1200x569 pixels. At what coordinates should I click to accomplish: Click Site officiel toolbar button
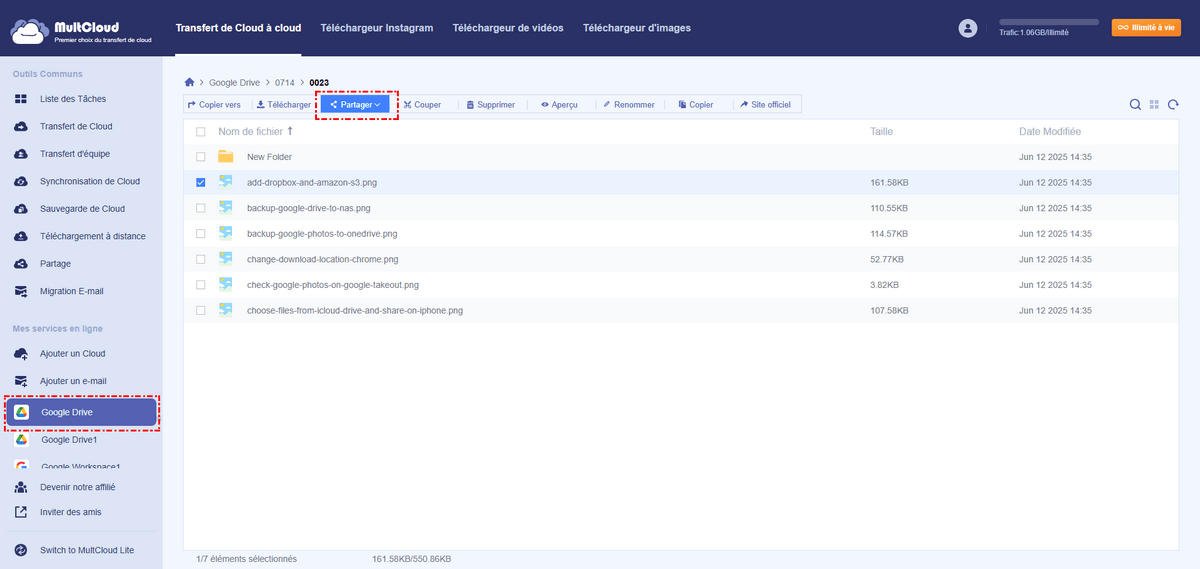tap(768, 104)
